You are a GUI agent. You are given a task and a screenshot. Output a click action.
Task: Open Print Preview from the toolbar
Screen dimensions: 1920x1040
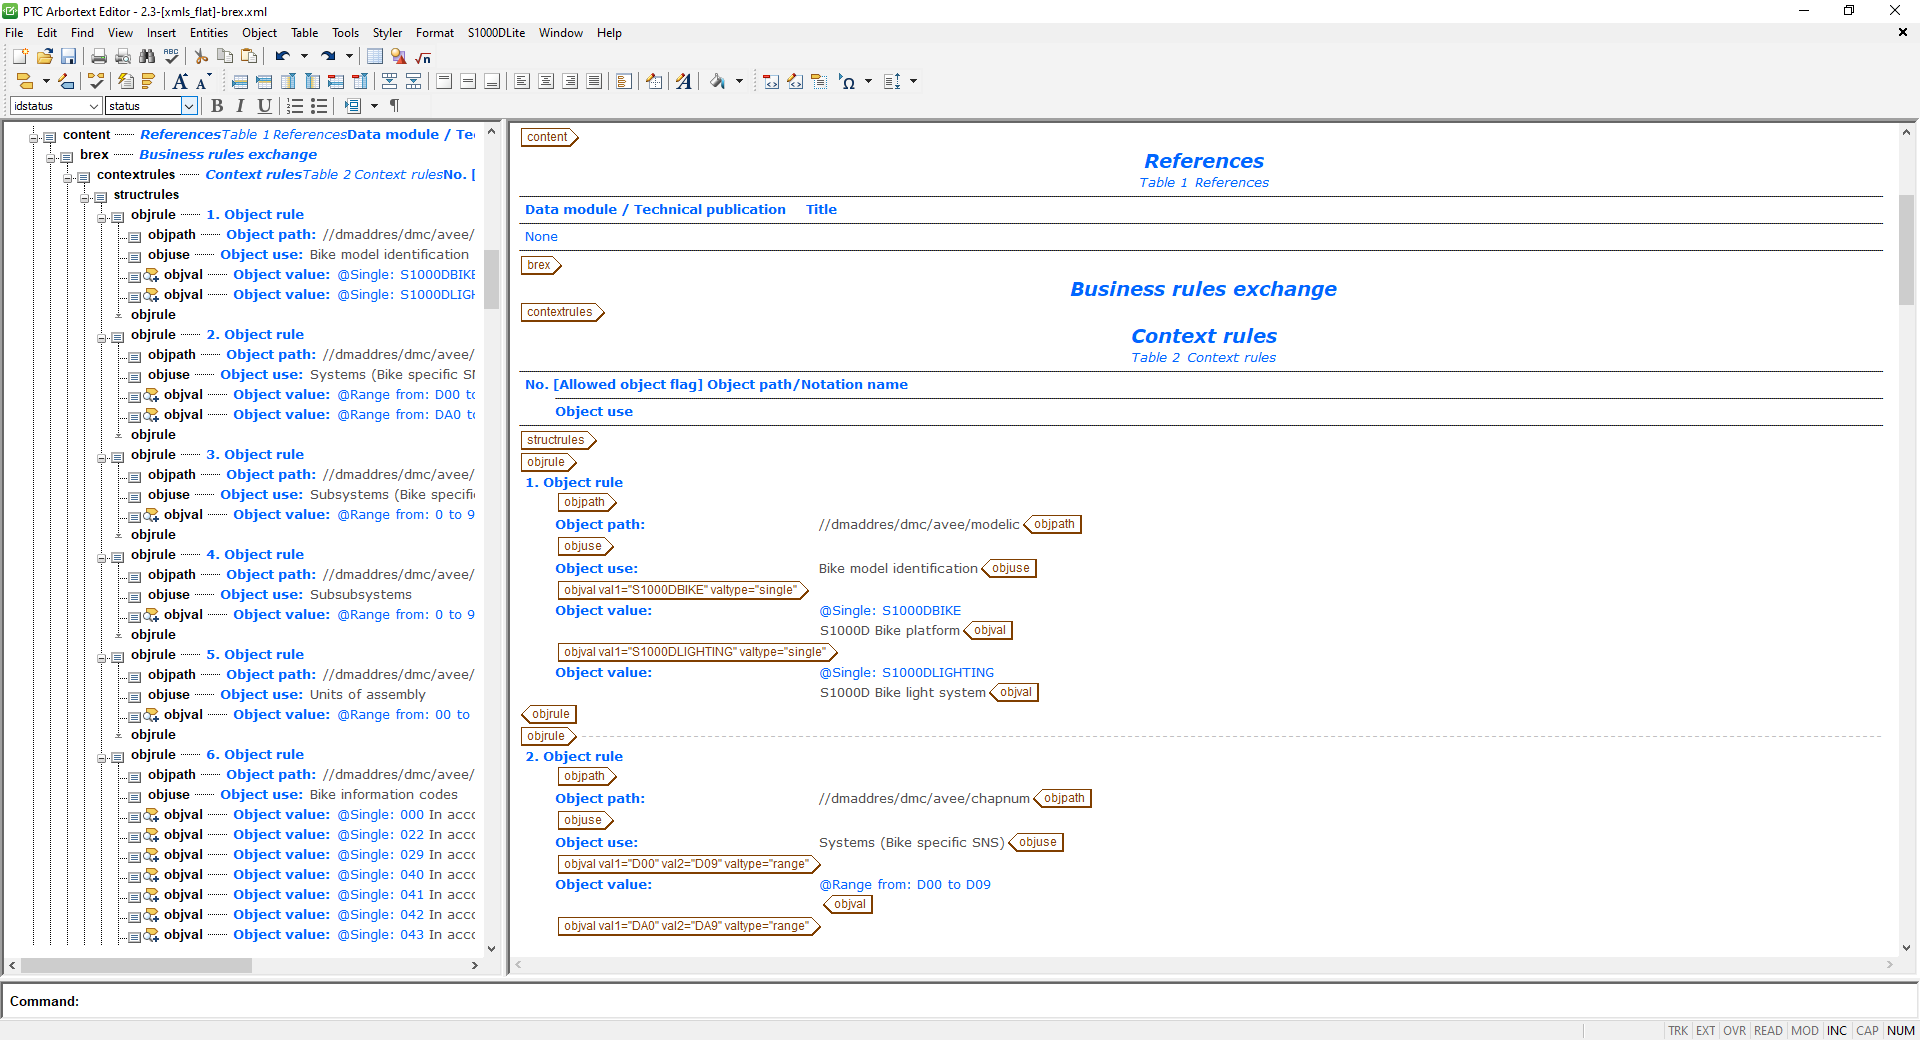(123, 57)
